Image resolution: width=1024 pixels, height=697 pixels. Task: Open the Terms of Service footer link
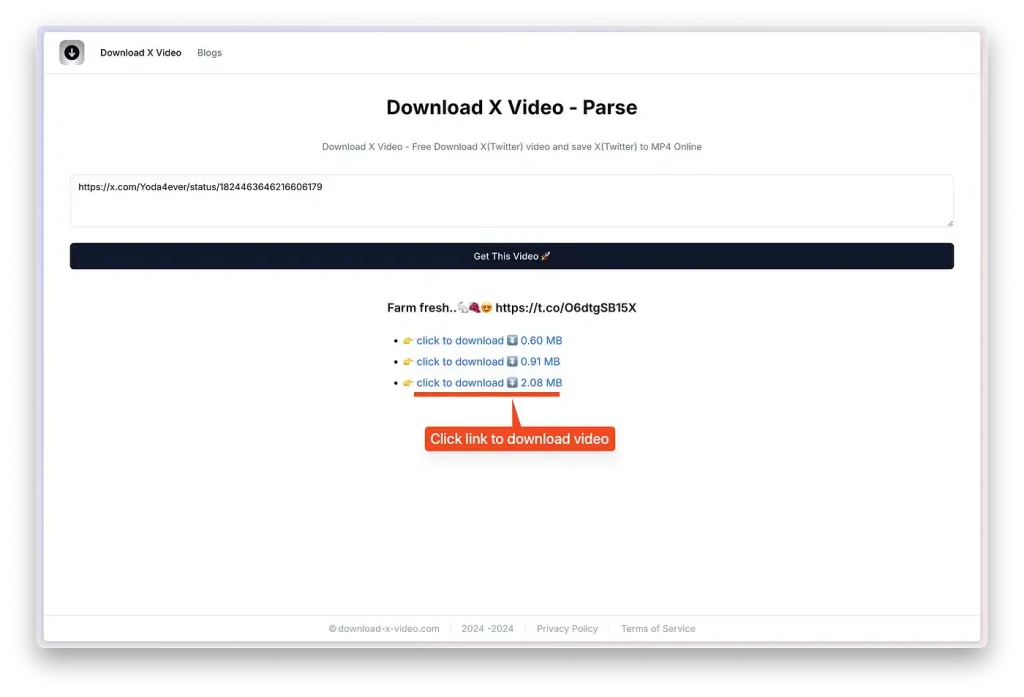tap(658, 629)
